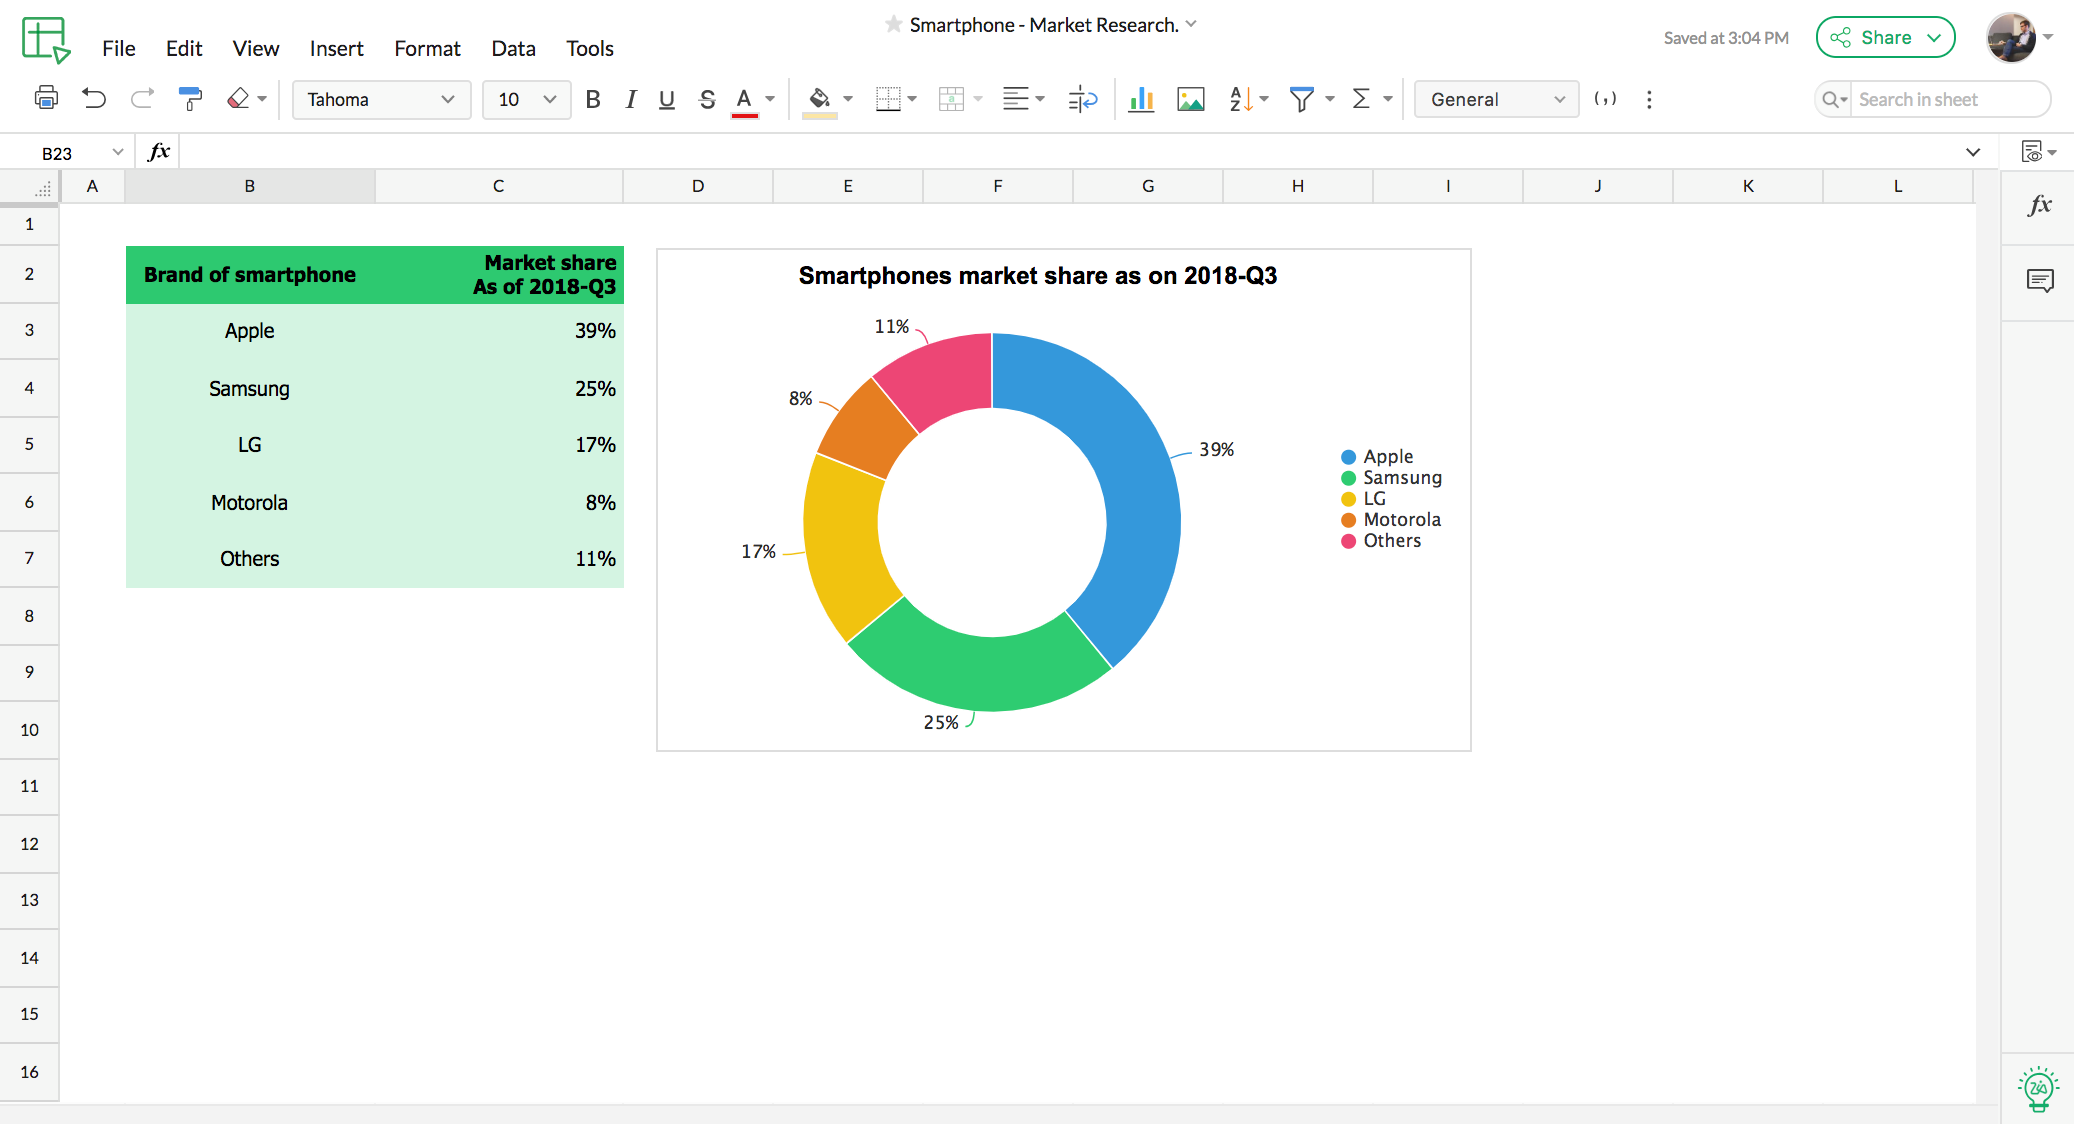
Task: Click the Bold formatting icon
Action: click(592, 98)
